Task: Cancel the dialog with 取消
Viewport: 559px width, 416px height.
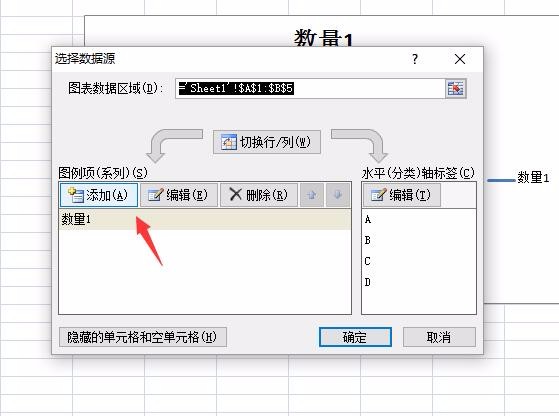Action: point(439,337)
